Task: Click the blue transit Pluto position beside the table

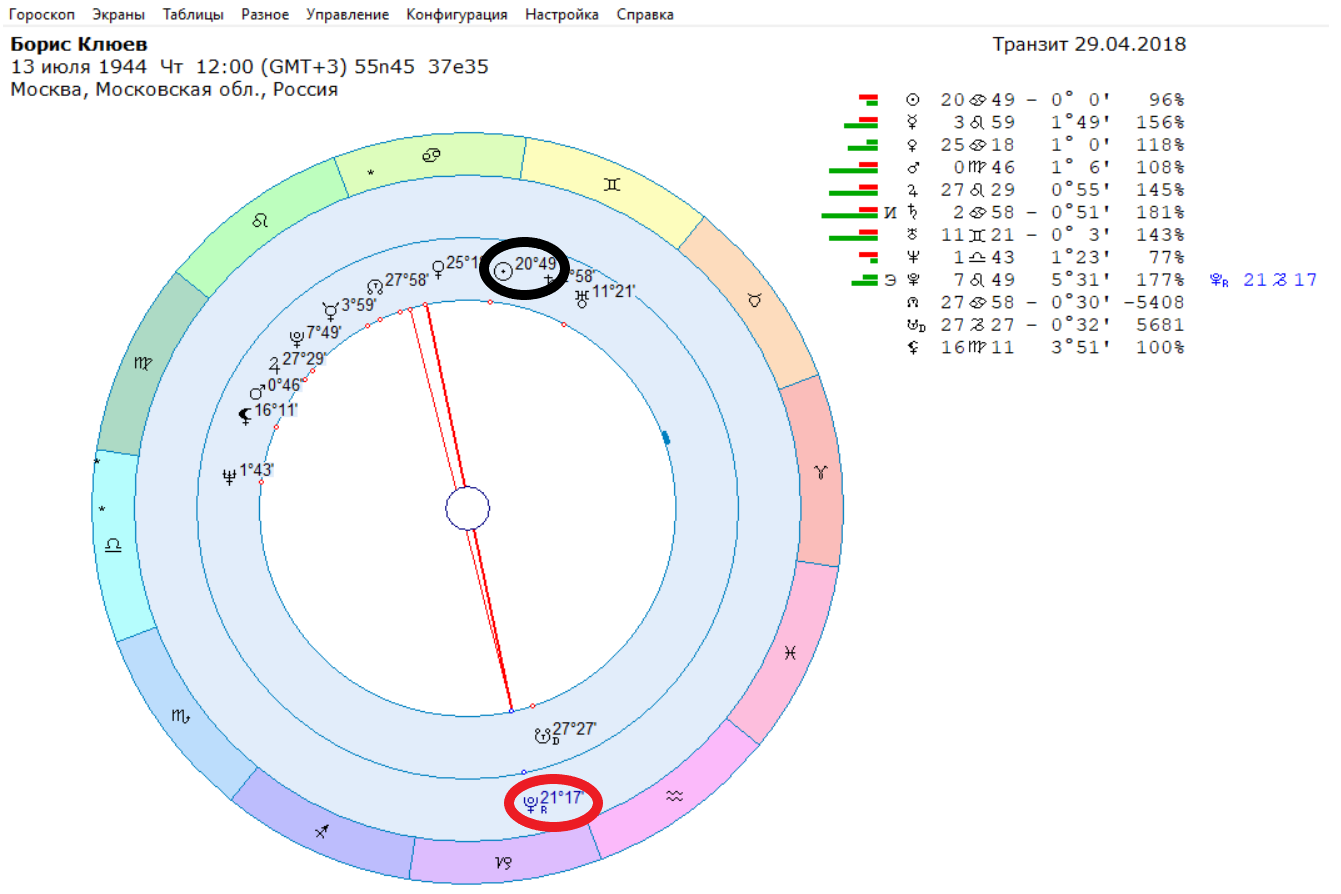Action: (x=1263, y=280)
